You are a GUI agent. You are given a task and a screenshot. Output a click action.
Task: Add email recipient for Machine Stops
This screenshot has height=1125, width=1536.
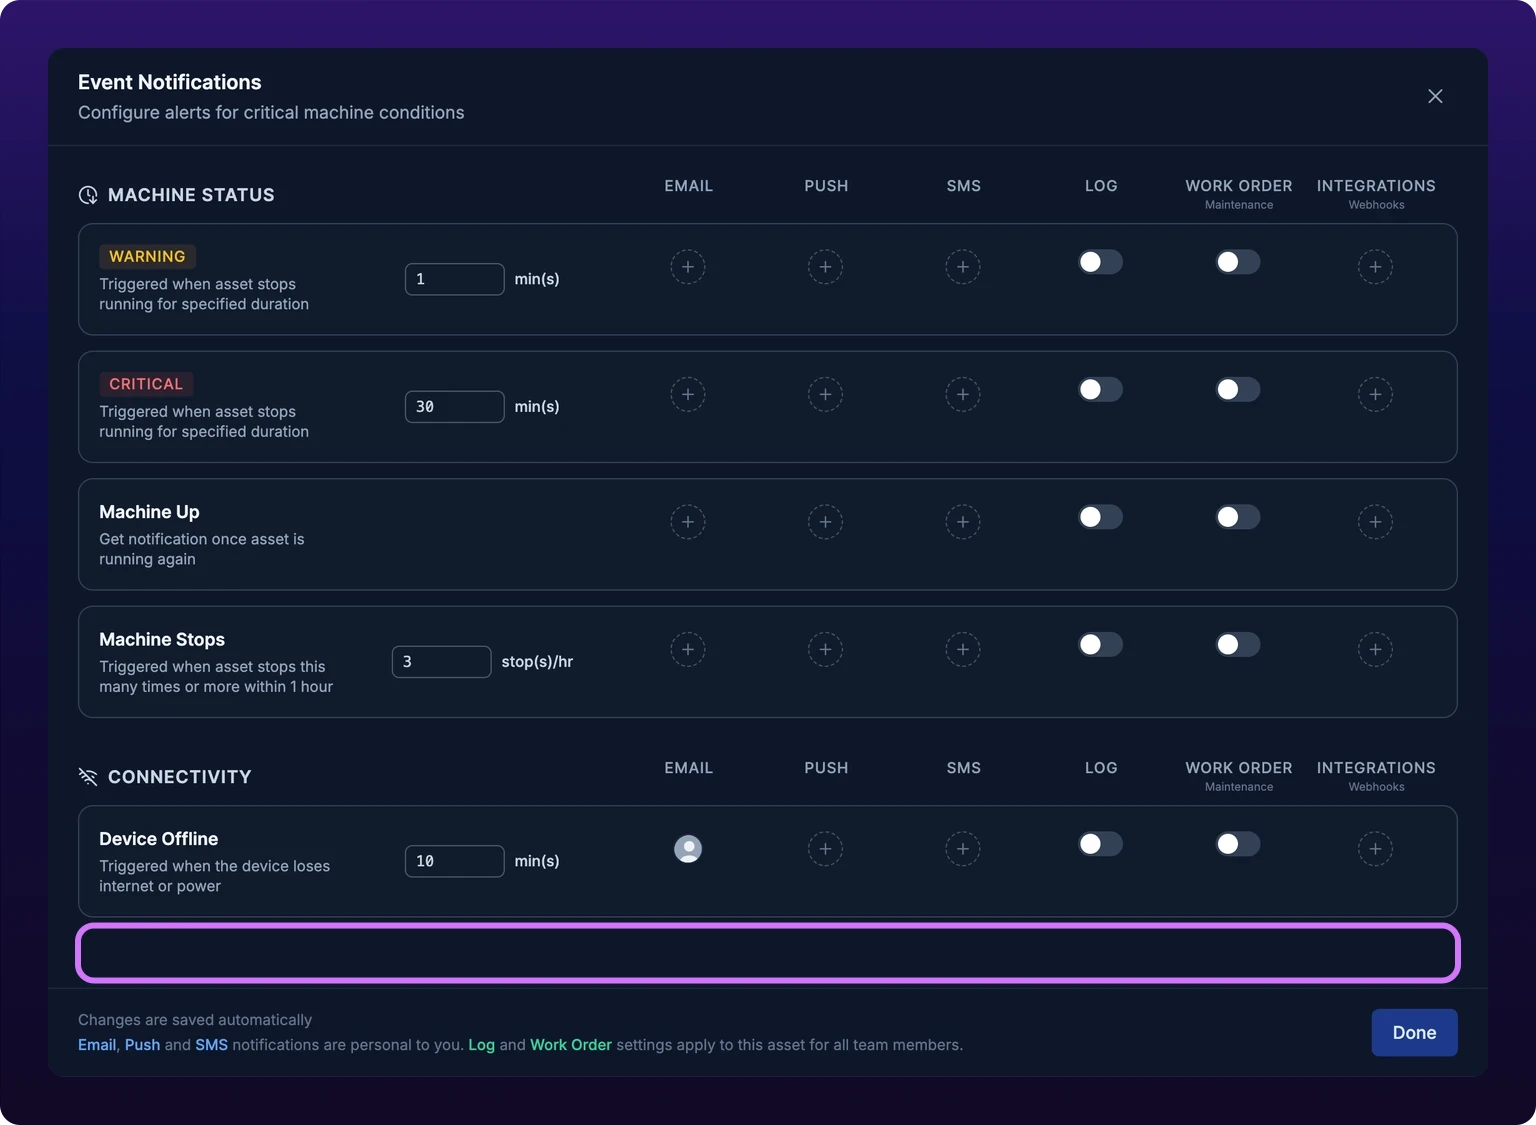688,649
